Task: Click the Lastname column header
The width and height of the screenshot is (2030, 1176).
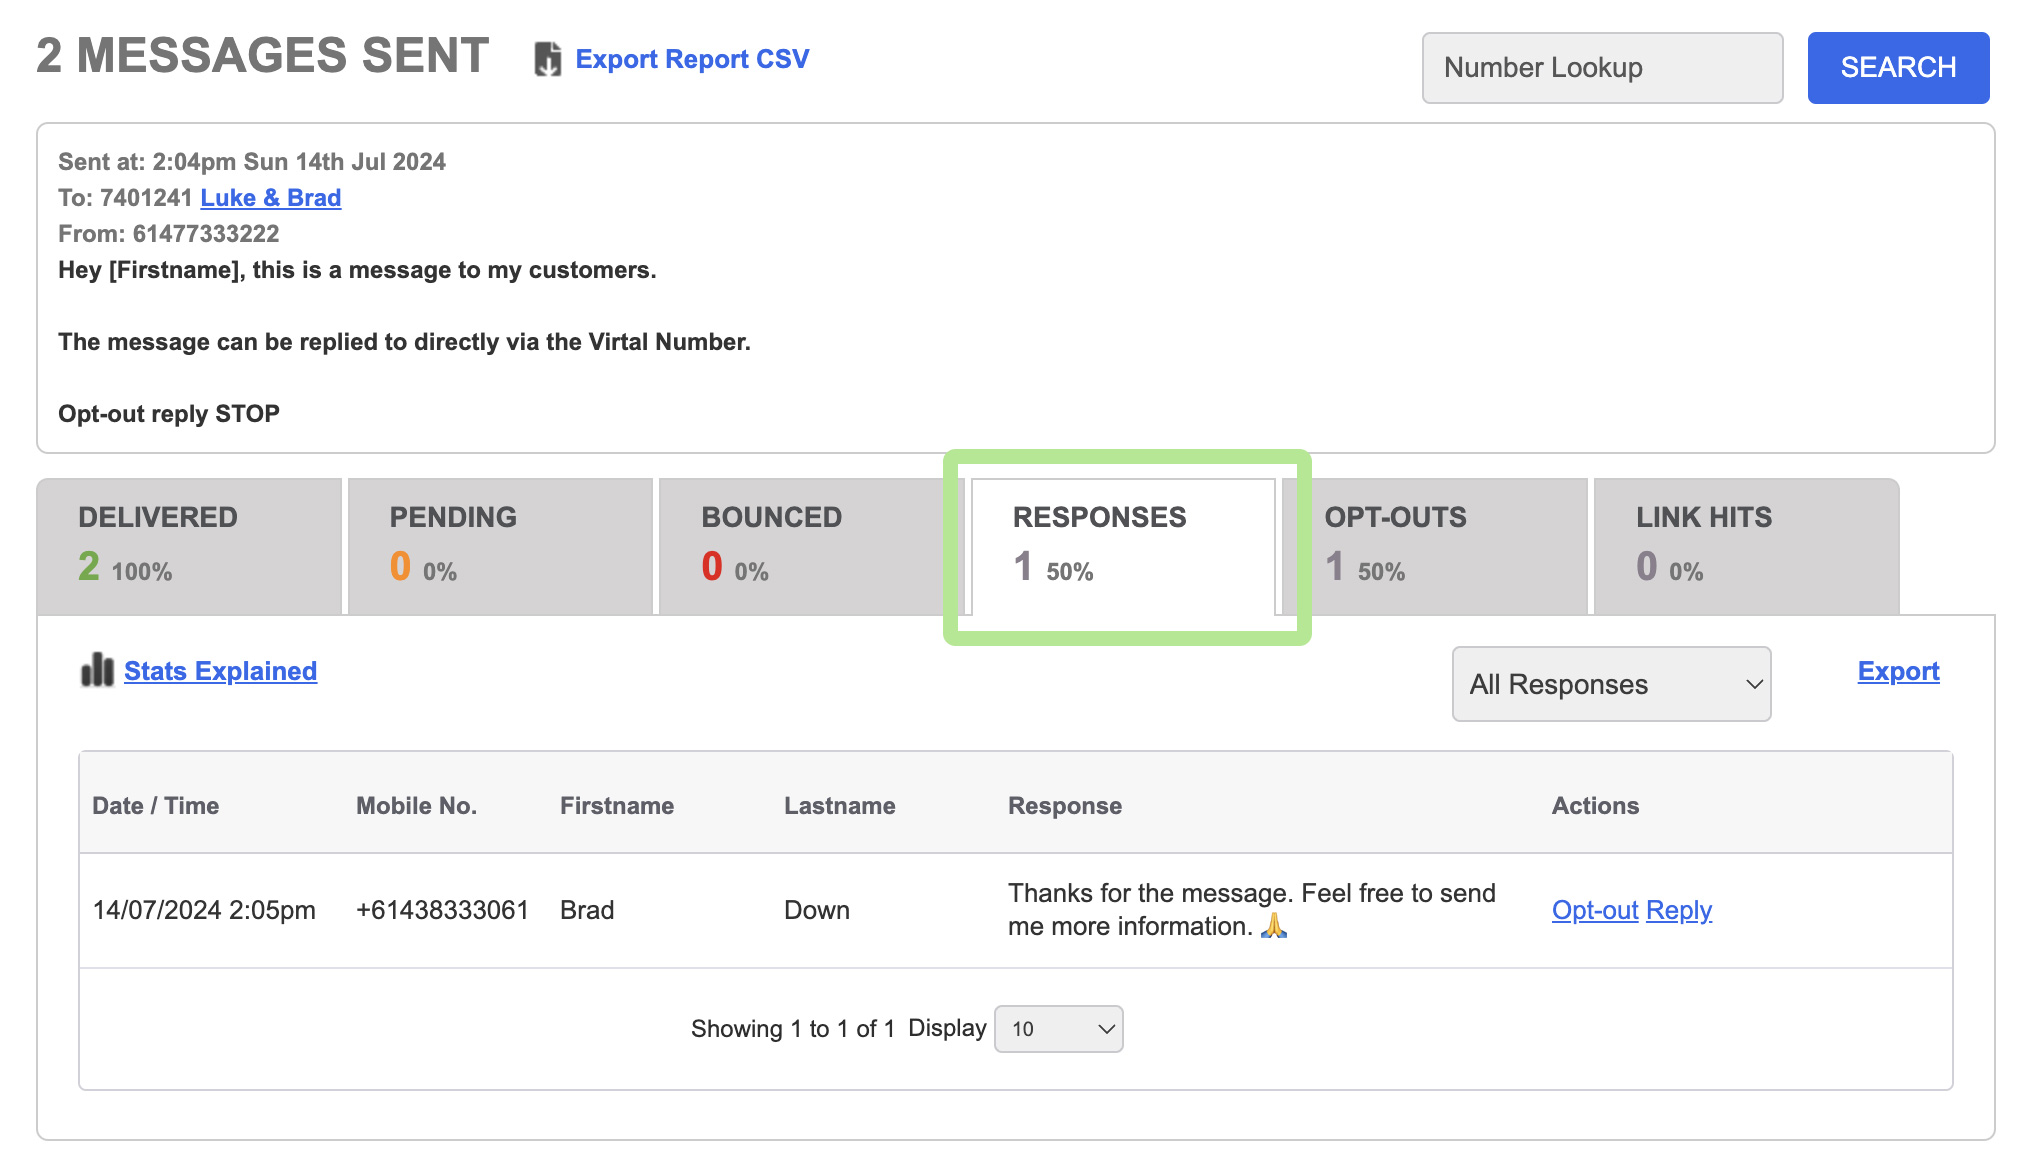Action: [x=840, y=806]
